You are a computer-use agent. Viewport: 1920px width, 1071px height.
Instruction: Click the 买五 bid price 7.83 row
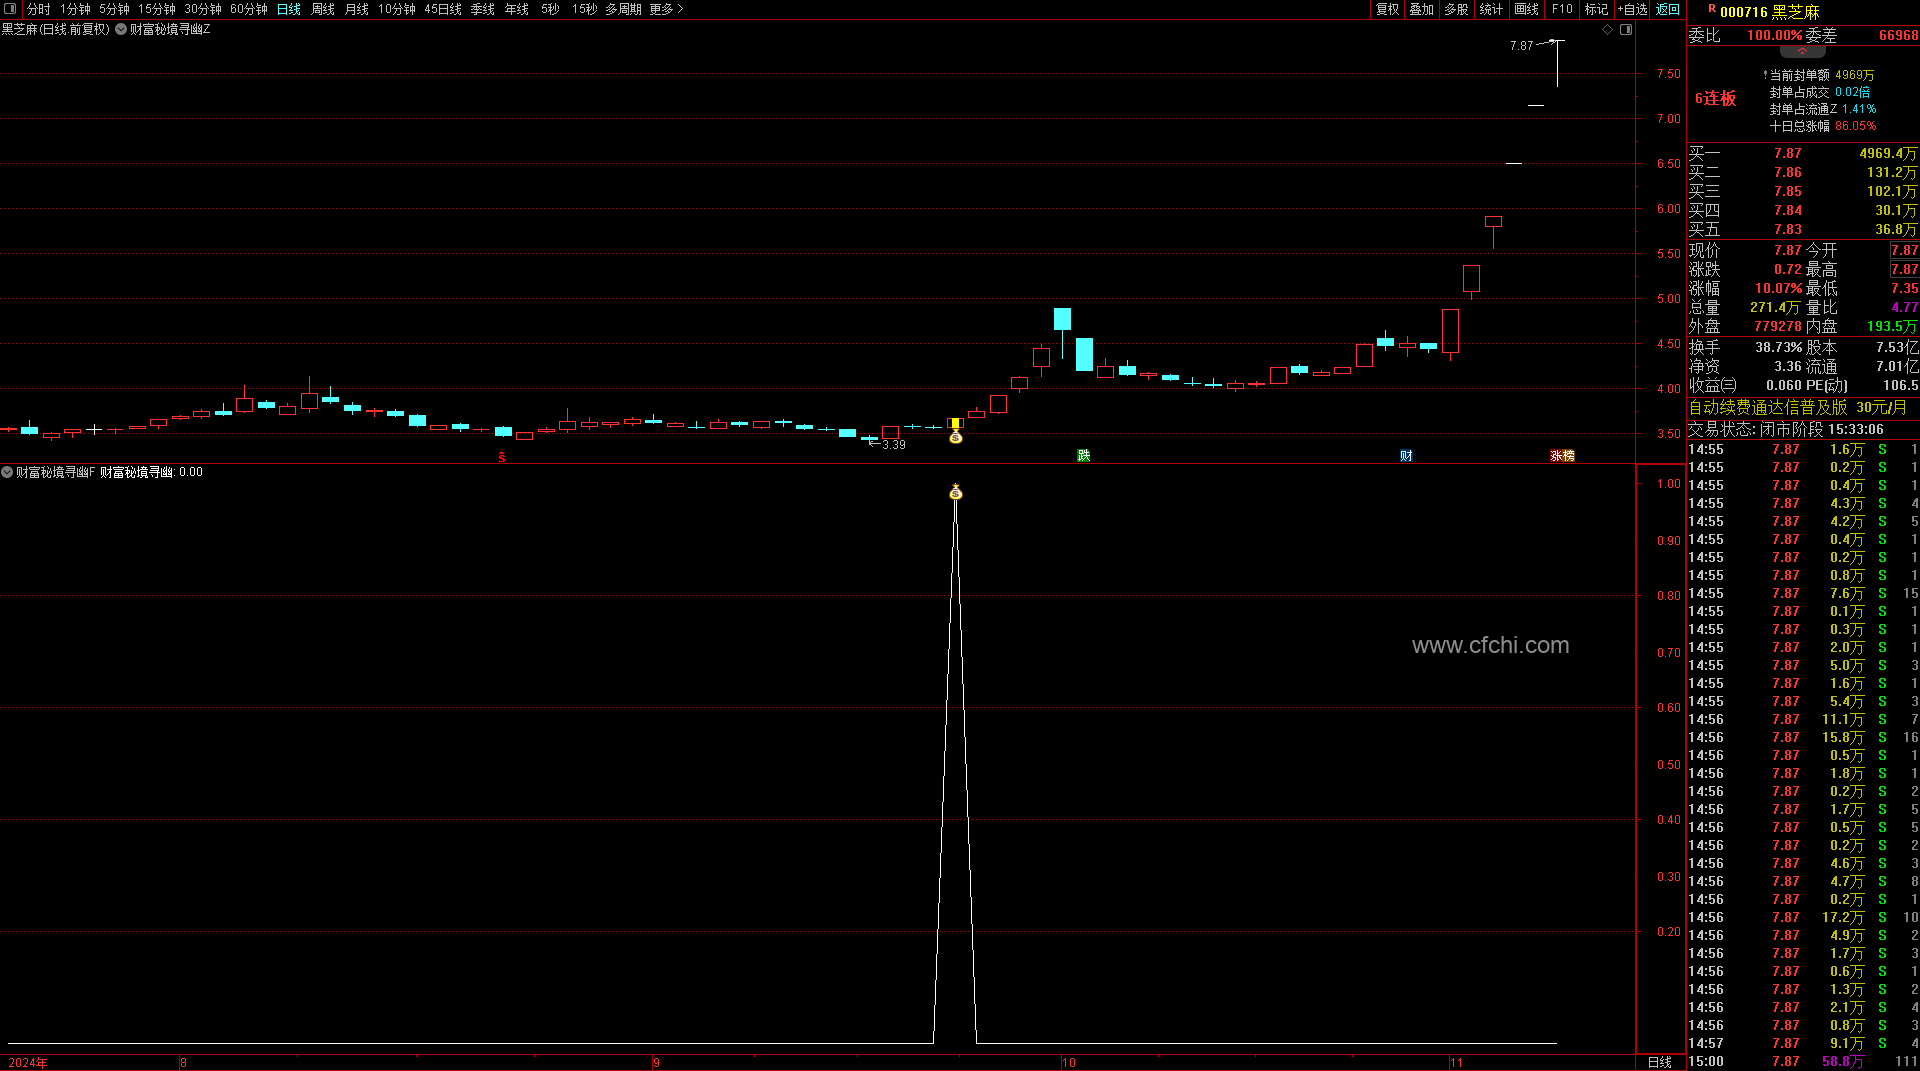coord(1802,229)
